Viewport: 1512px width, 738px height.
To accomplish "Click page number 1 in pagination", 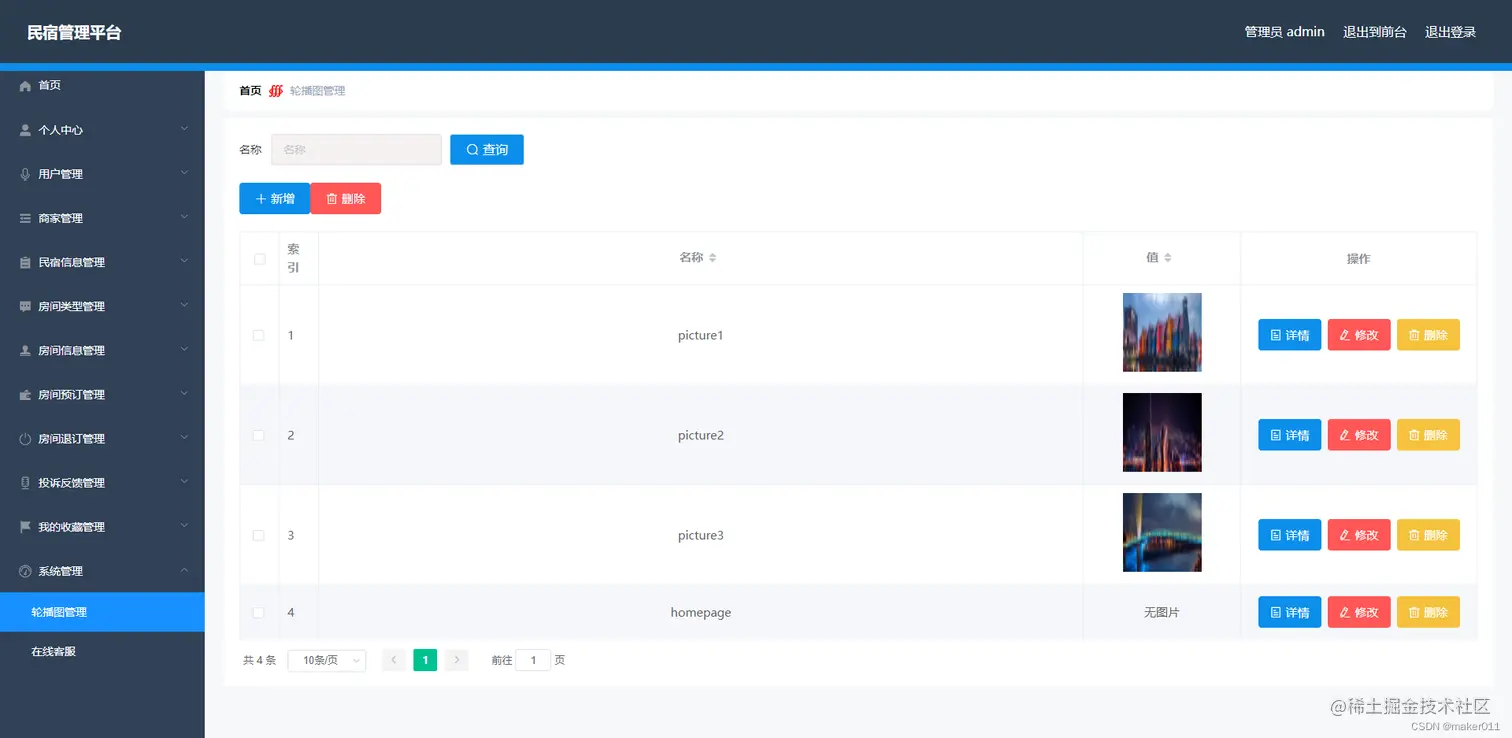I will tap(425, 660).
